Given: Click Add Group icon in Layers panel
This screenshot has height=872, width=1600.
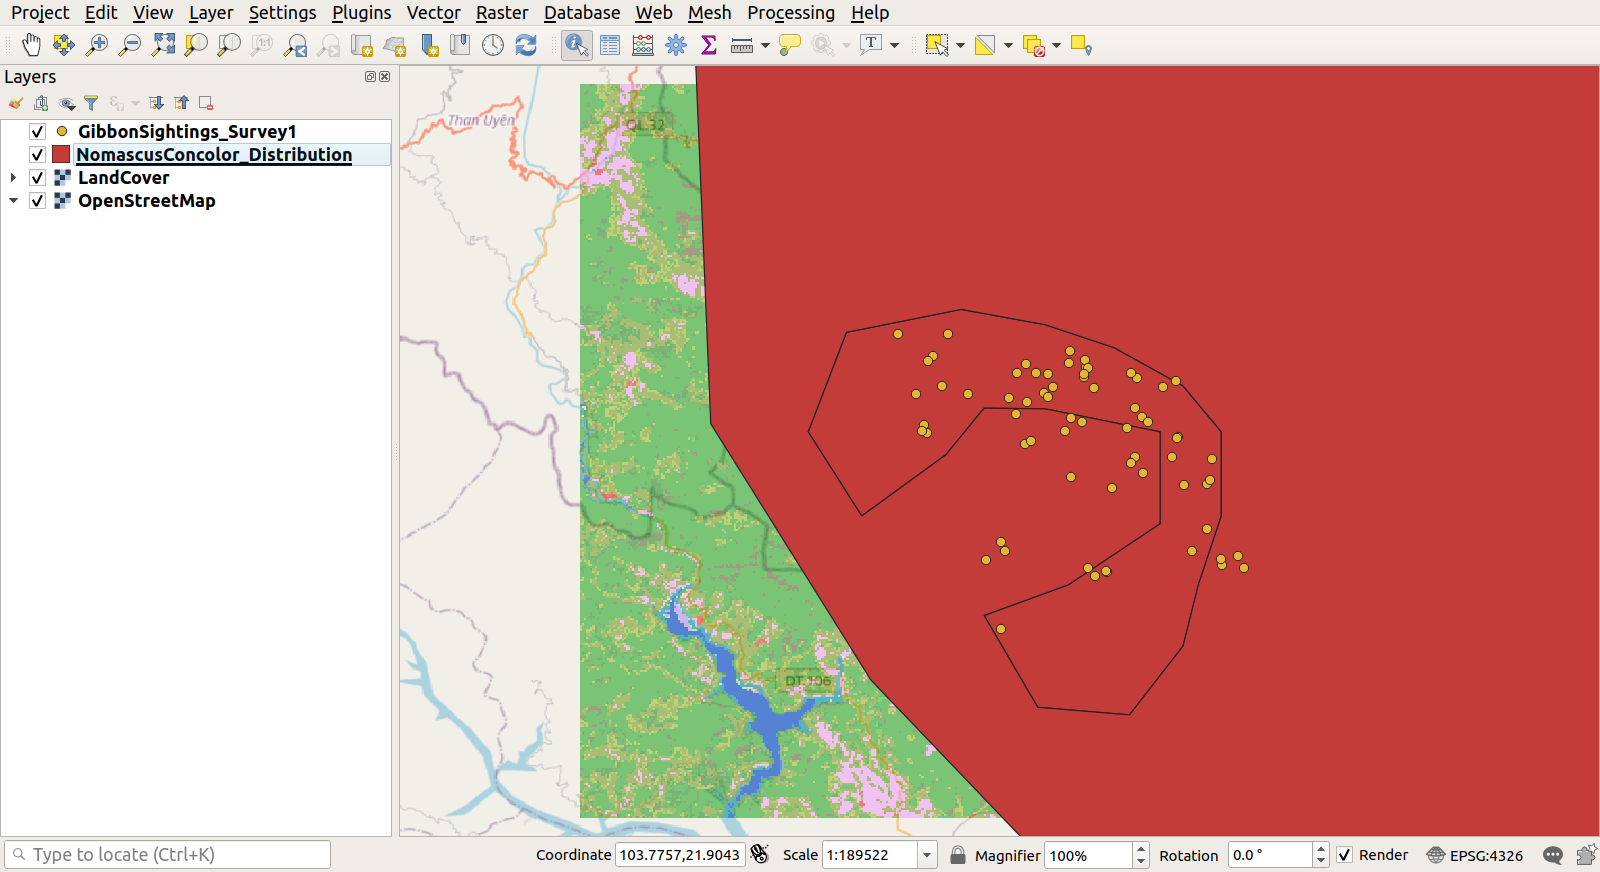Looking at the screenshot, I should [41, 103].
